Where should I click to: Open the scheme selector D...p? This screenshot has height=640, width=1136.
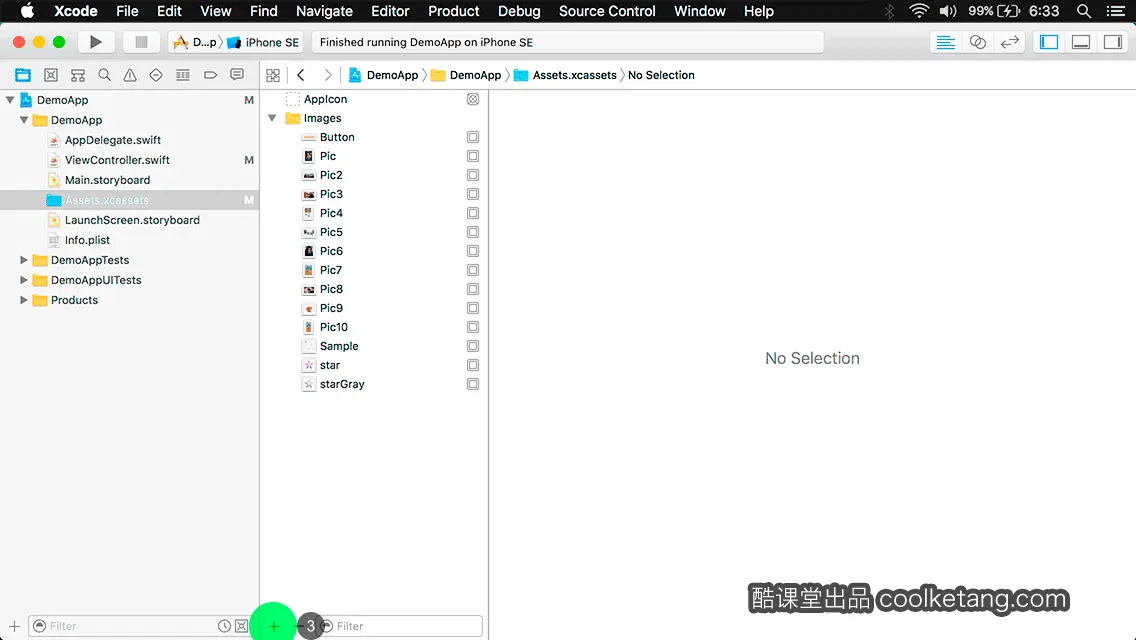point(196,42)
